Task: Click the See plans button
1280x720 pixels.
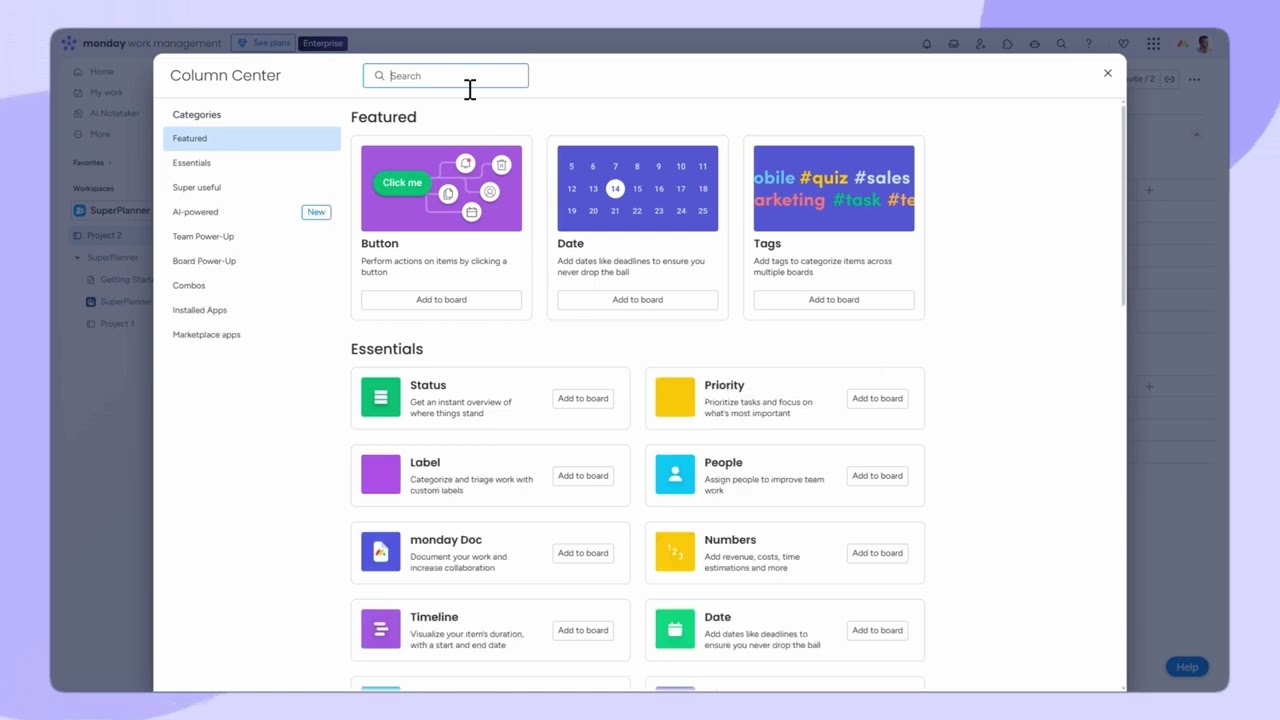Action: click(x=263, y=43)
